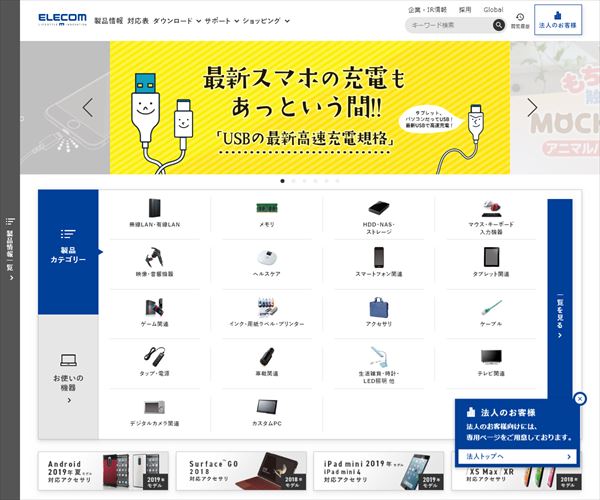
Task: Select the last carousel indicator dot
Action: (x=338, y=181)
